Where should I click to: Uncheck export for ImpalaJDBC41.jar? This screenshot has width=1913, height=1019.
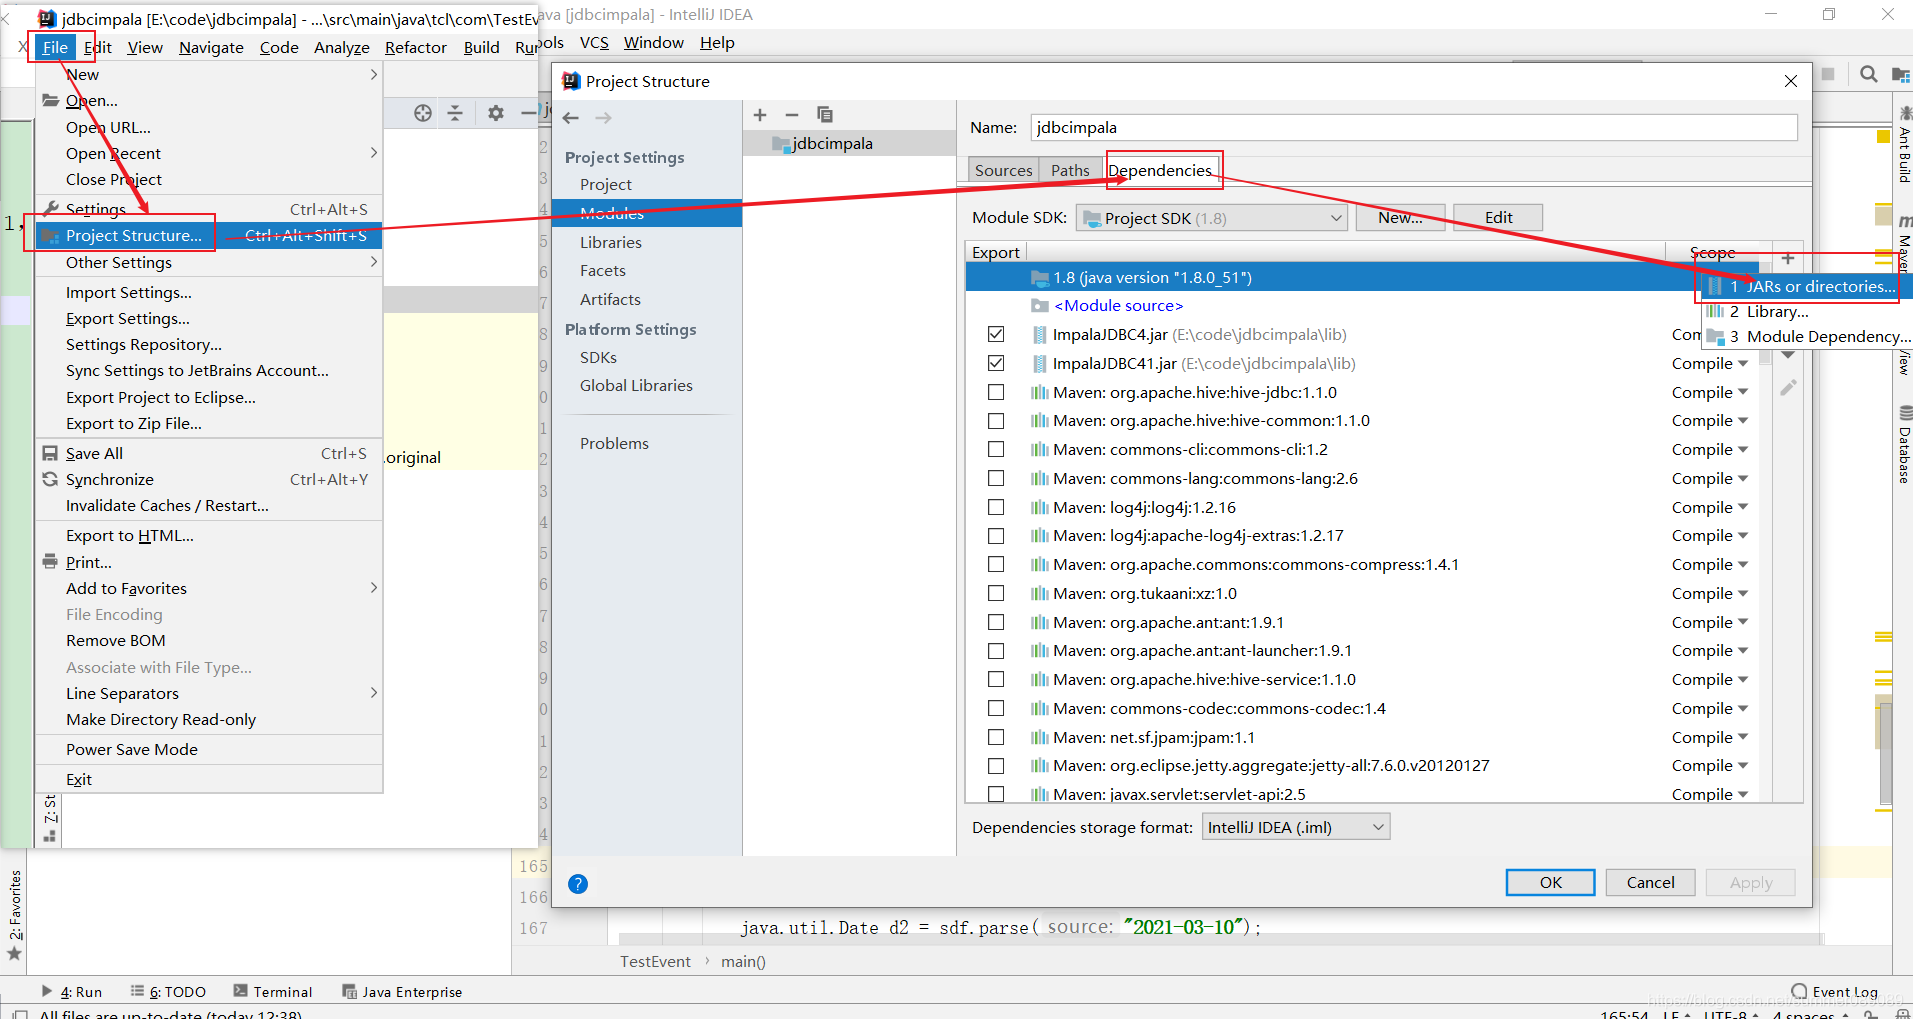click(x=996, y=363)
